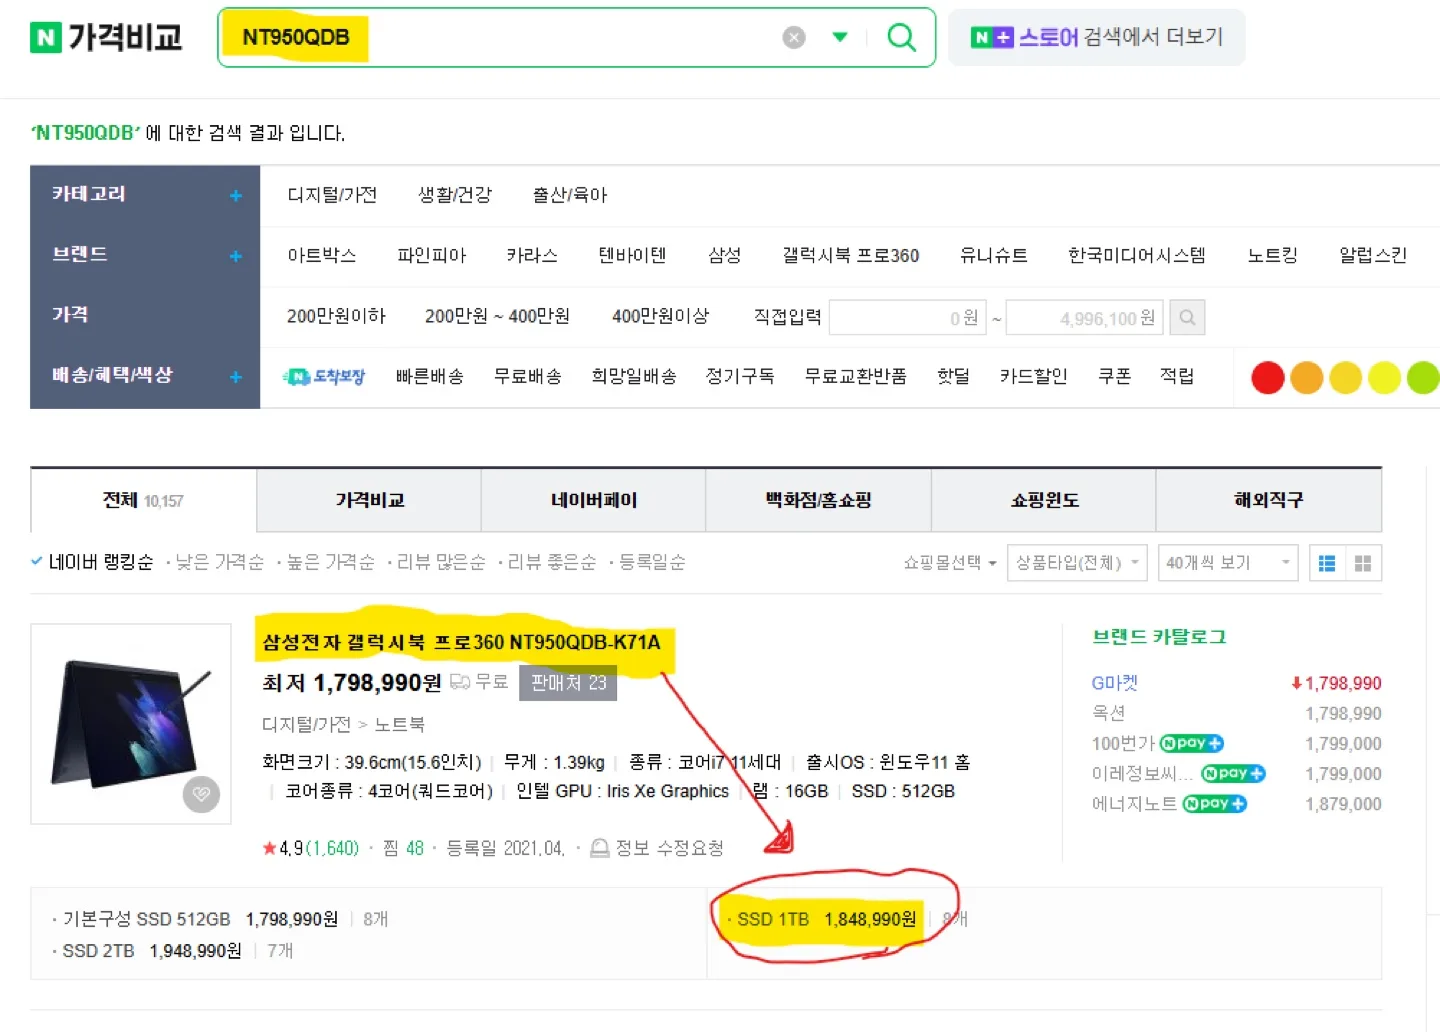Screen dimensions: 1440x1032
Task: Toggle 핫딜 filter
Action: [x=953, y=377]
